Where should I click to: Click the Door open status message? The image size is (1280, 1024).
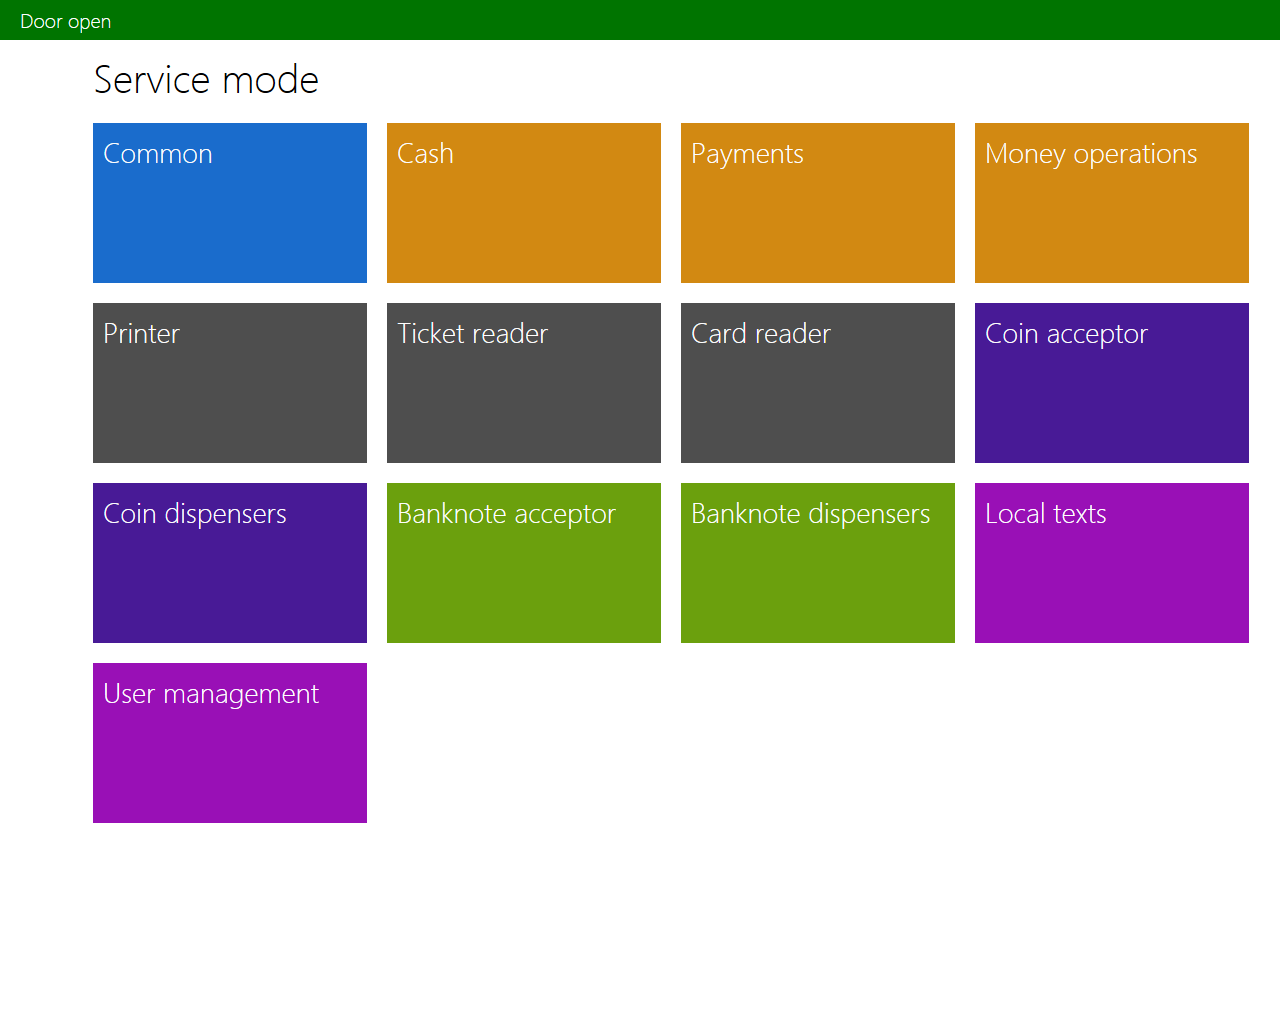point(66,21)
